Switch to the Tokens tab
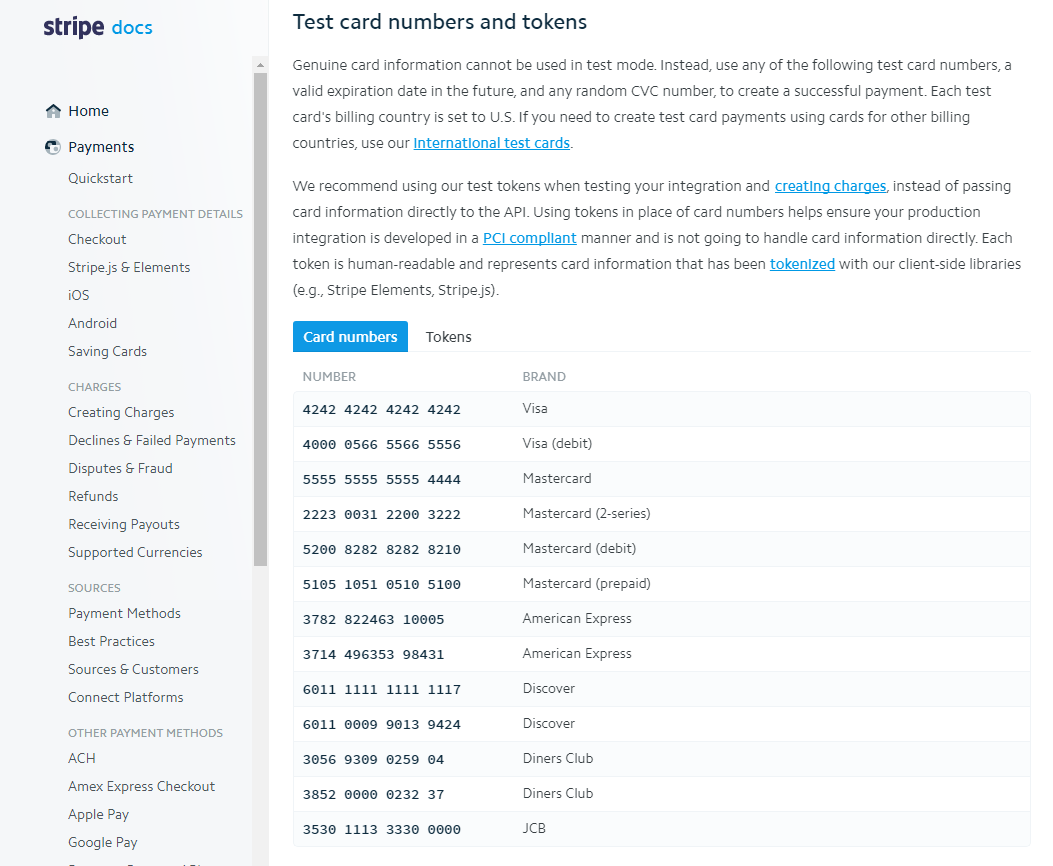 click(x=449, y=337)
